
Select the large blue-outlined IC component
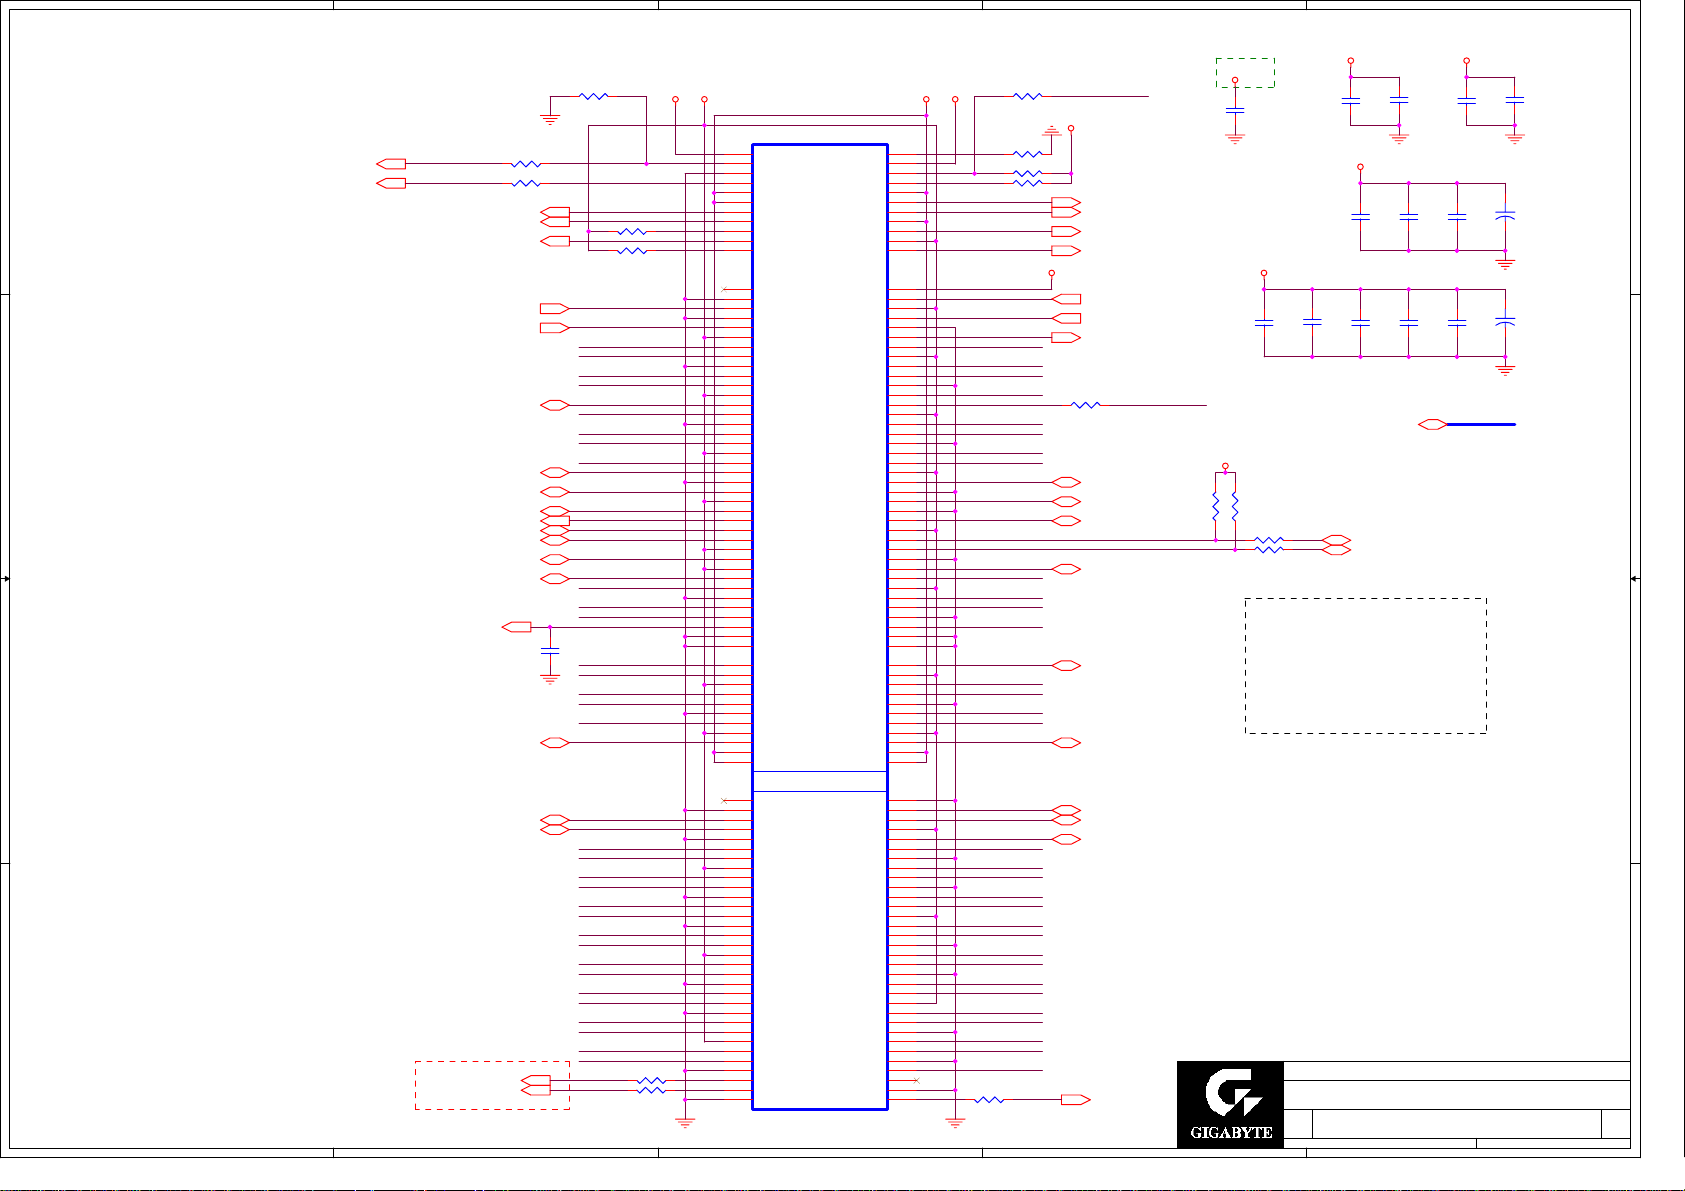(820, 627)
